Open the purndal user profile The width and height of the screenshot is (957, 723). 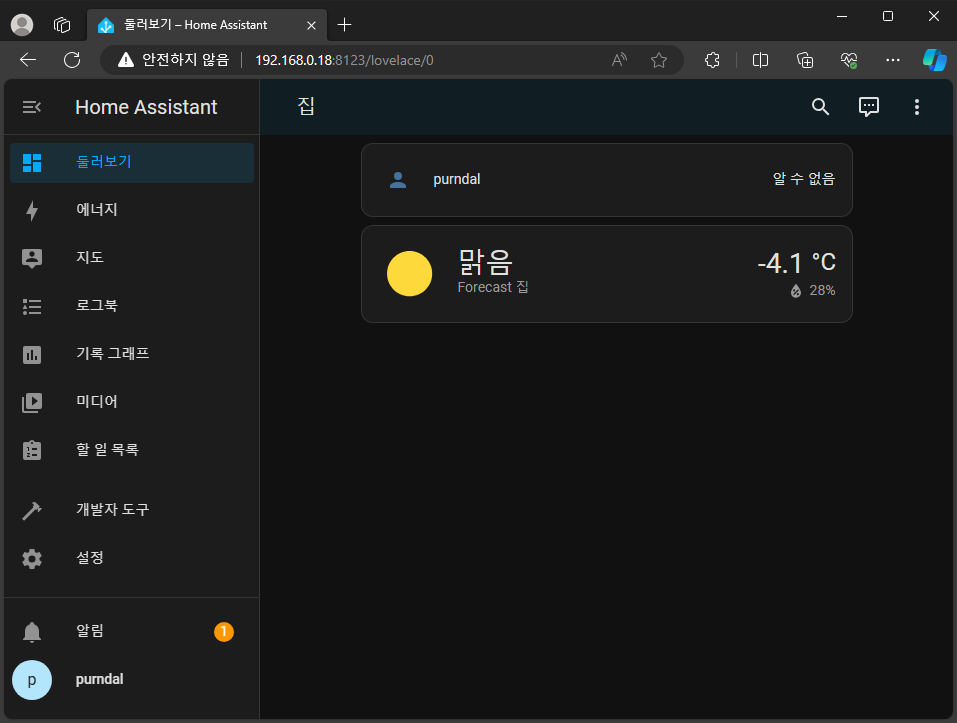[x=132, y=680]
